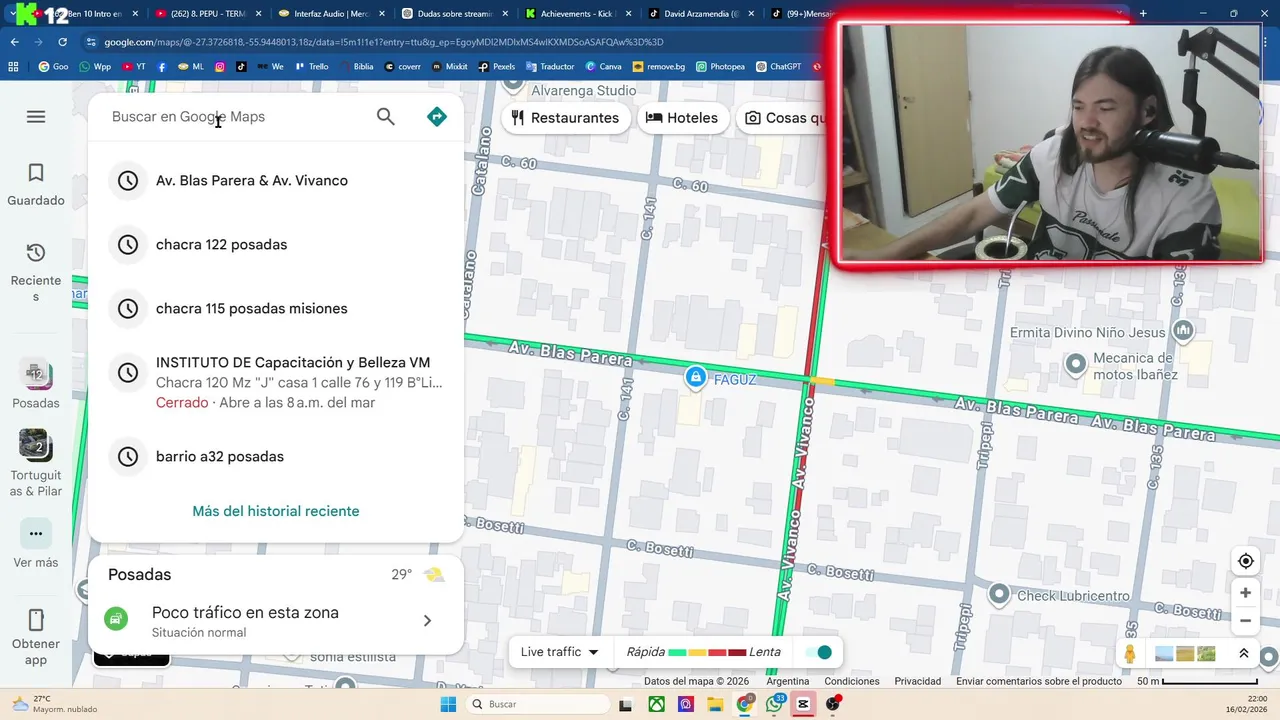The image size is (1280, 720).
Task: Open the Trello bookmark
Action: click(x=310, y=67)
